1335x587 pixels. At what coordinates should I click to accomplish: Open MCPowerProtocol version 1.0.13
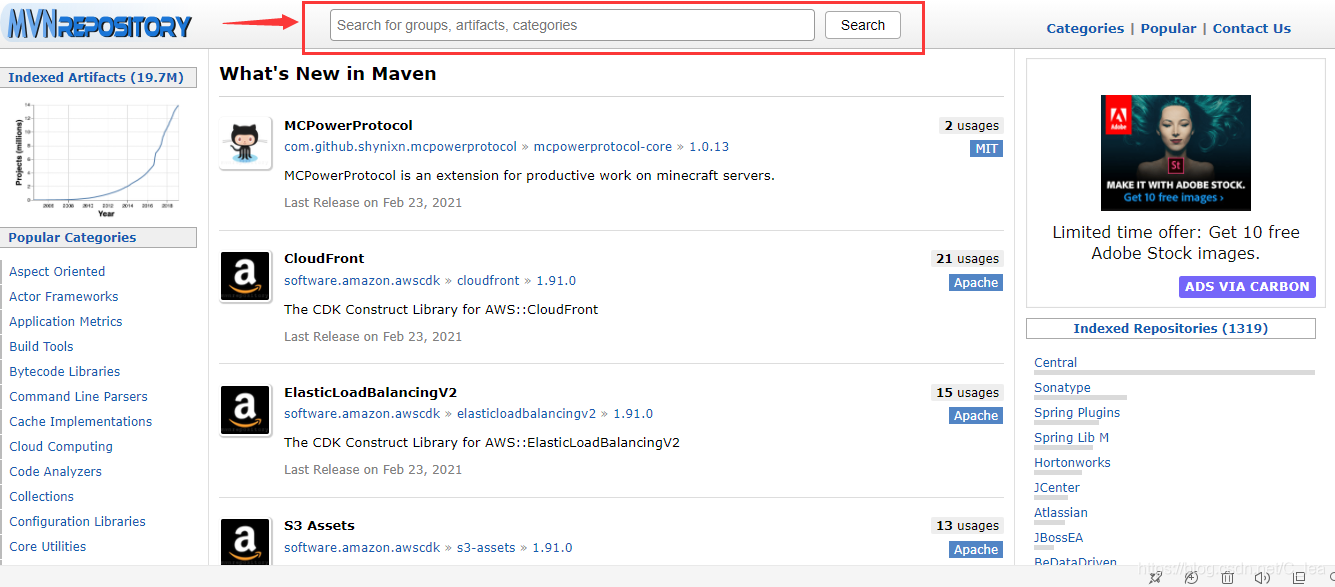tap(709, 146)
